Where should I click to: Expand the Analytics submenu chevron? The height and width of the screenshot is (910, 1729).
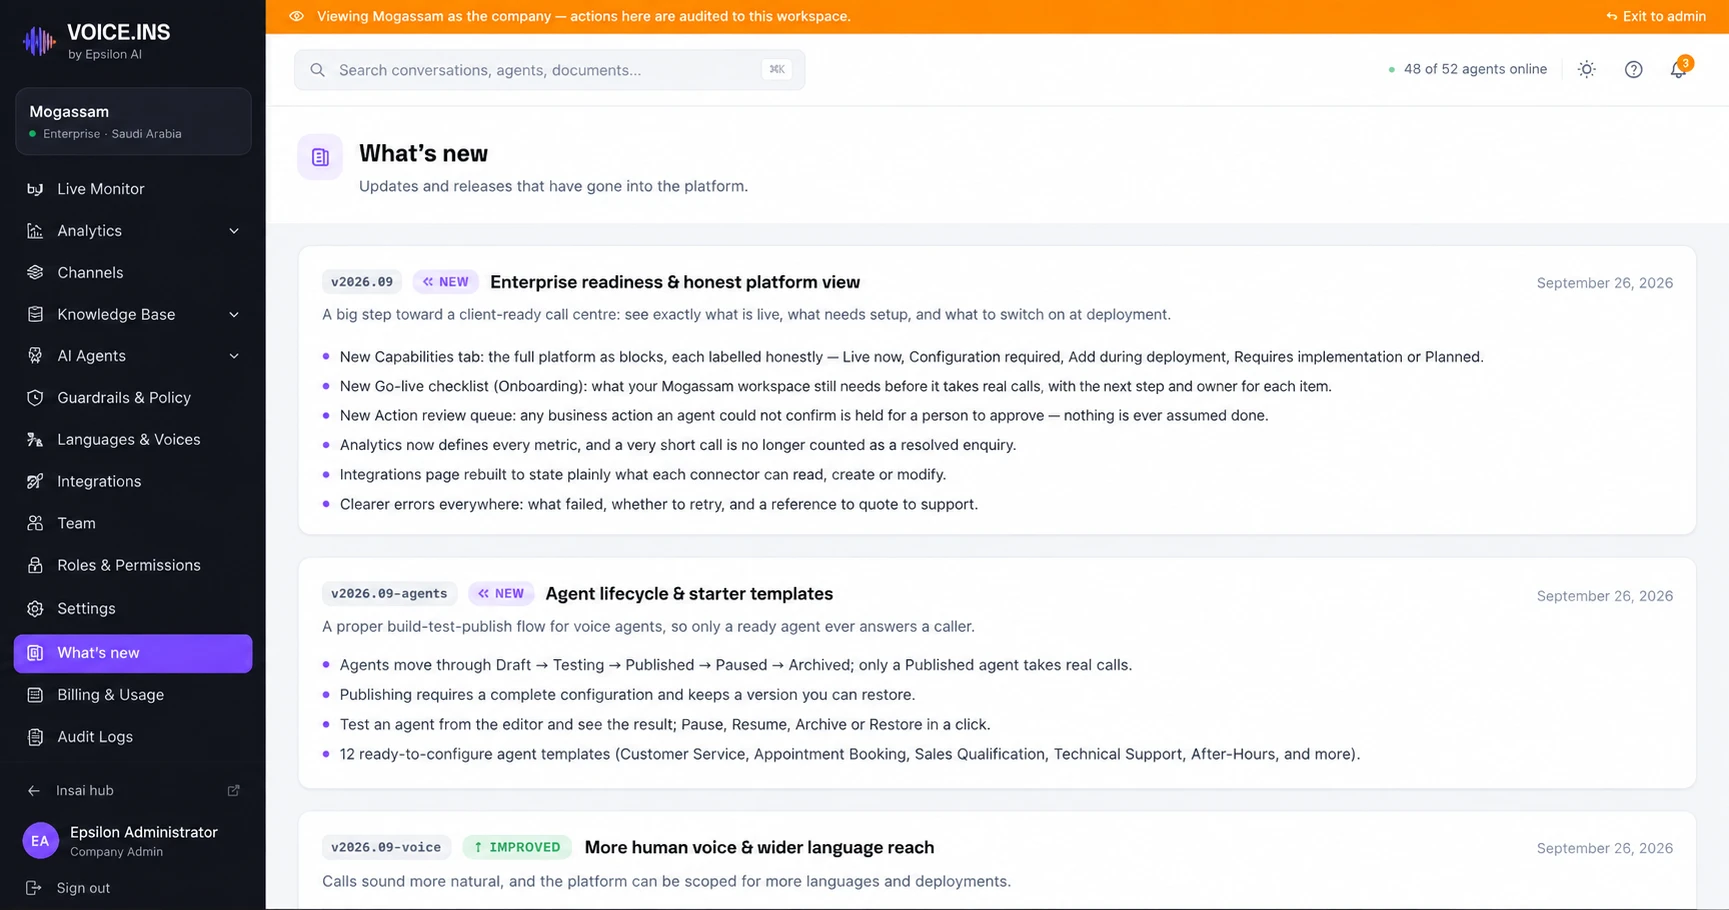pos(234,231)
